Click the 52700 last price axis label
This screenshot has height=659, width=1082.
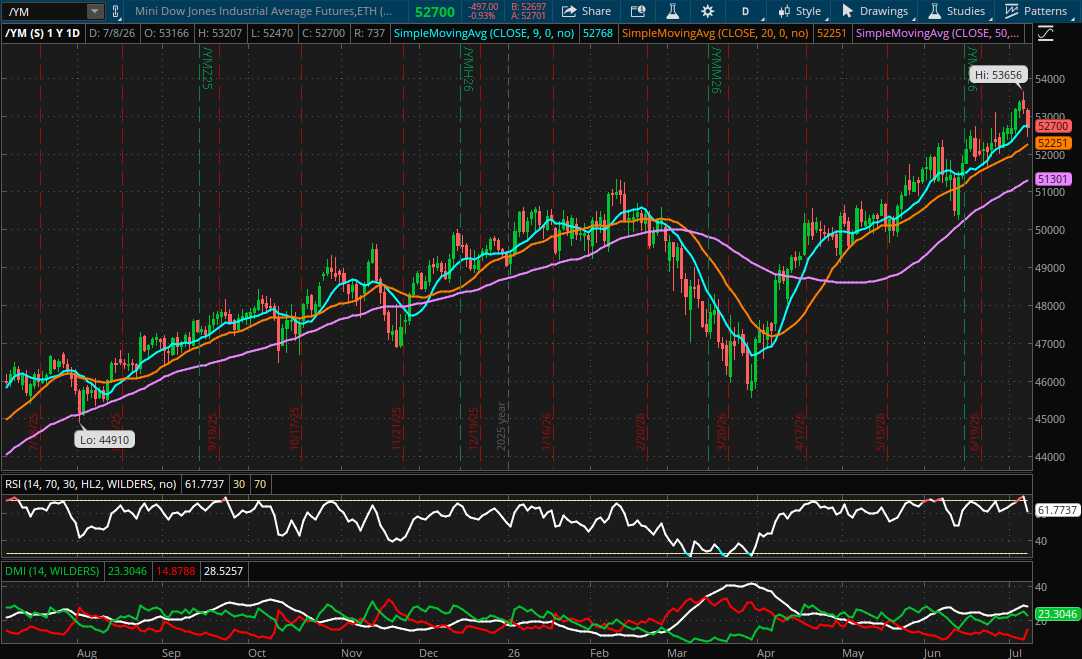[x=1053, y=126]
